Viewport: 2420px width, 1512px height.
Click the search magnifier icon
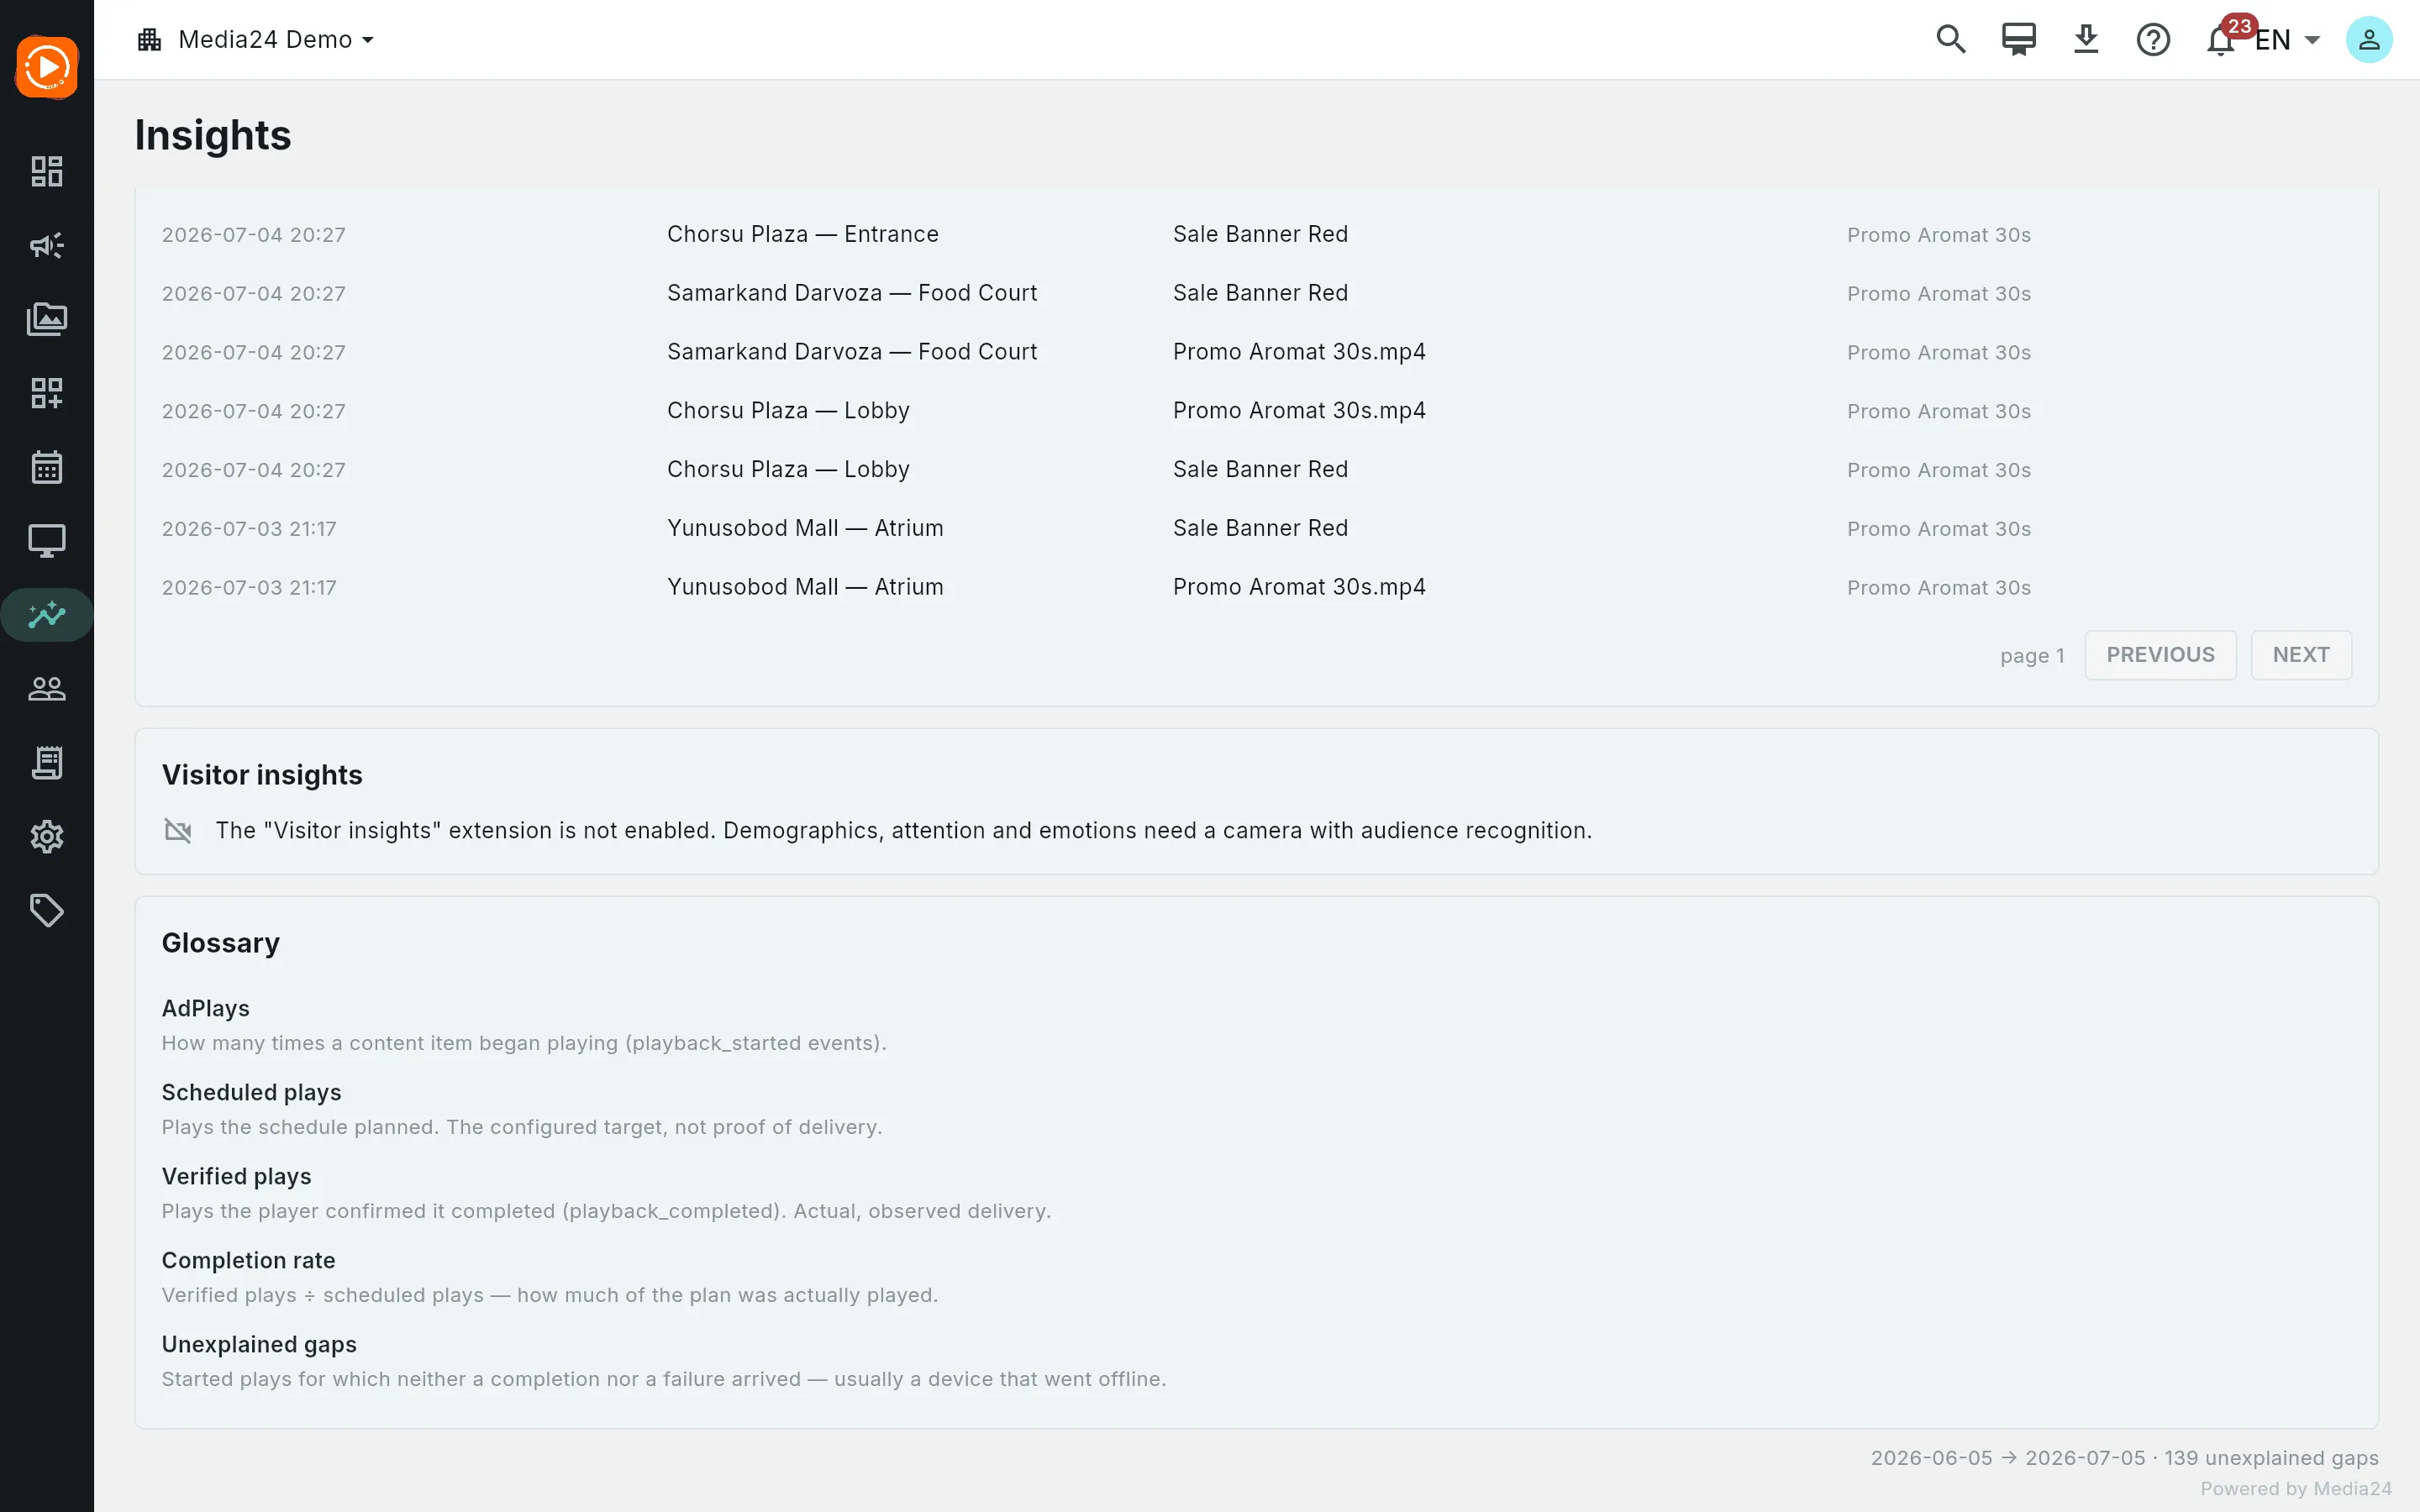click(x=1951, y=40)
